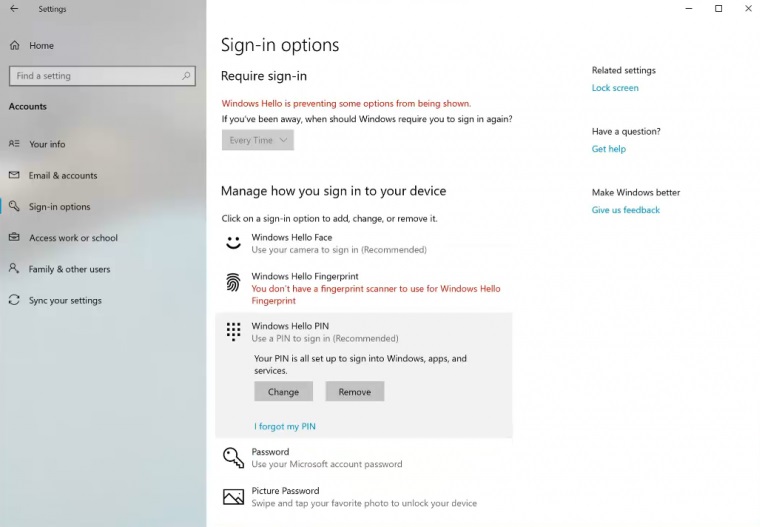Expand the Windows Hello Face option

click(364, 243)
